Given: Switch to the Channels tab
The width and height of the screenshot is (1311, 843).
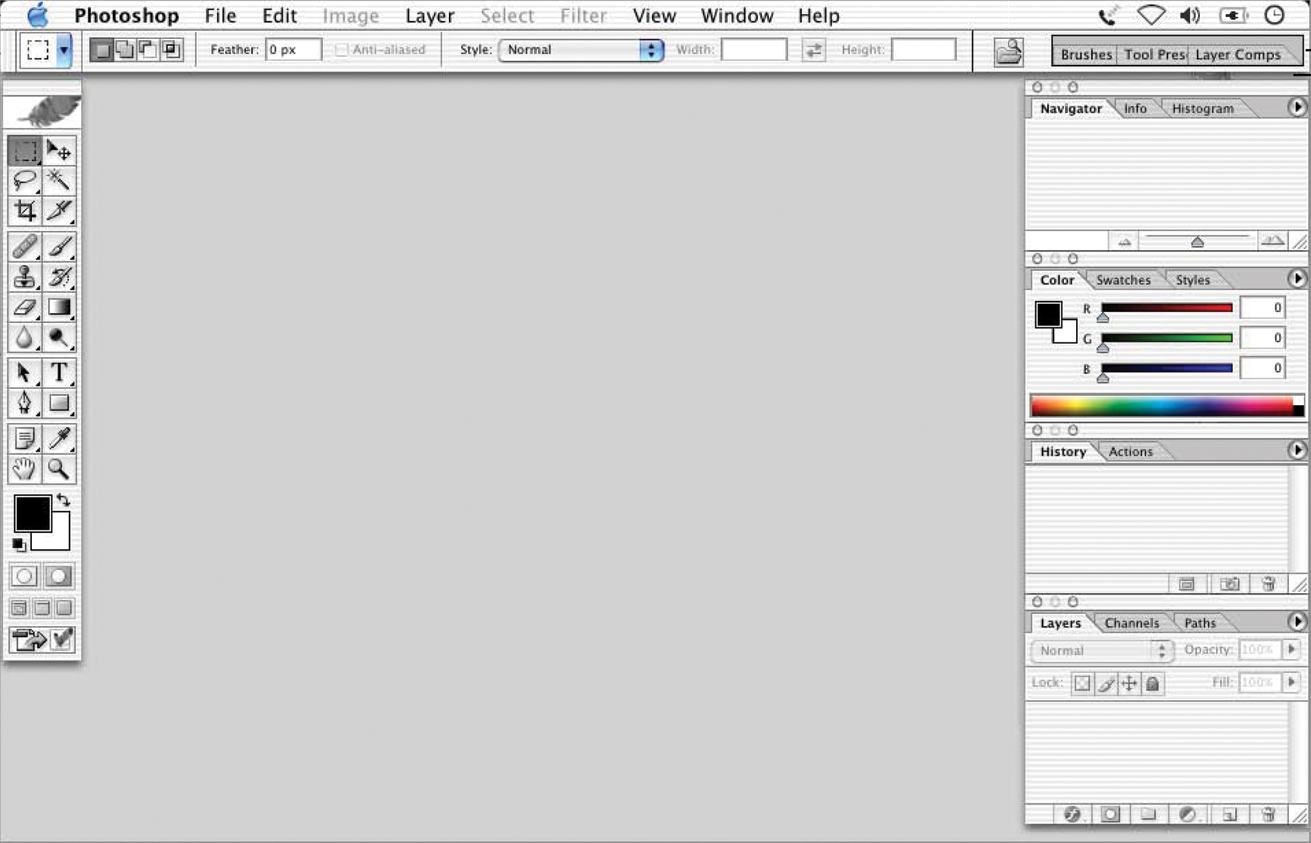Looking at the screenshot, I should point(1132,623).
